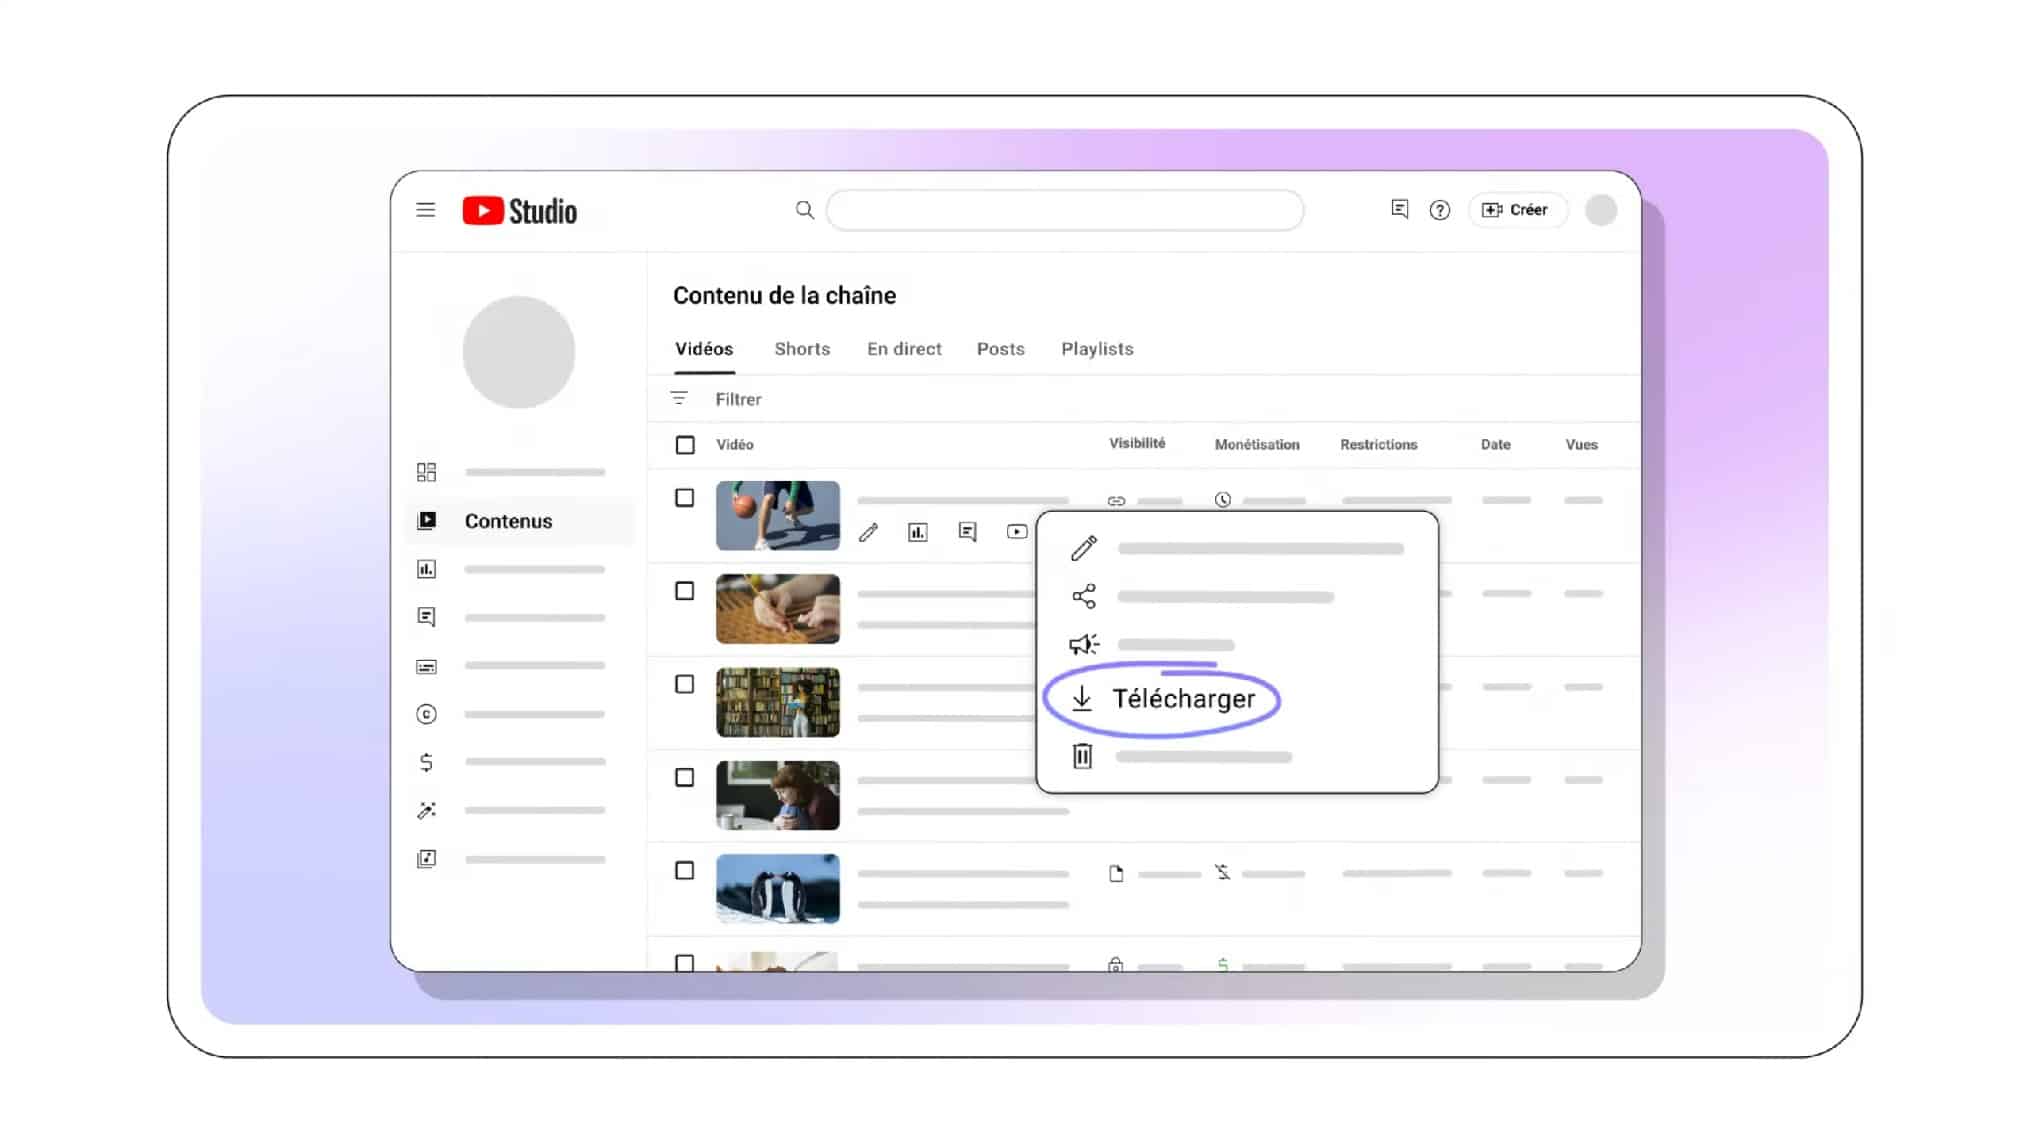Click the trash delete icon in the context menu
Viewport: 2031px width, 1142px height.
(x=1081, y=756)
